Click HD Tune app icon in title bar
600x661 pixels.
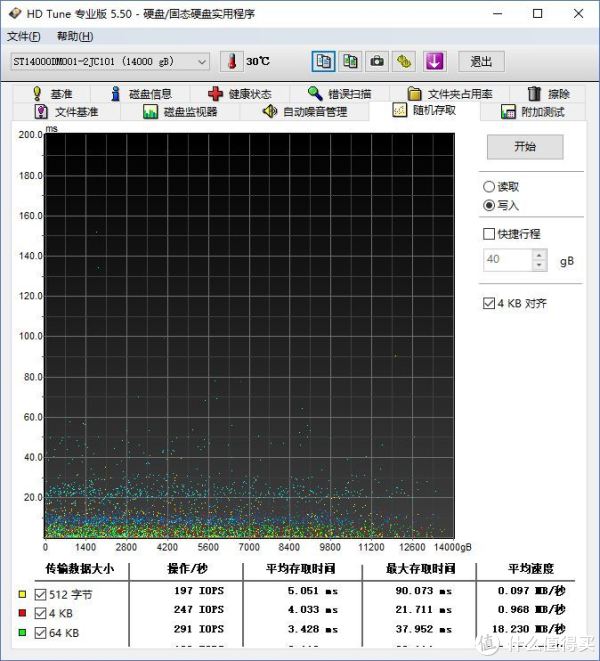click(x=14, y=13)
